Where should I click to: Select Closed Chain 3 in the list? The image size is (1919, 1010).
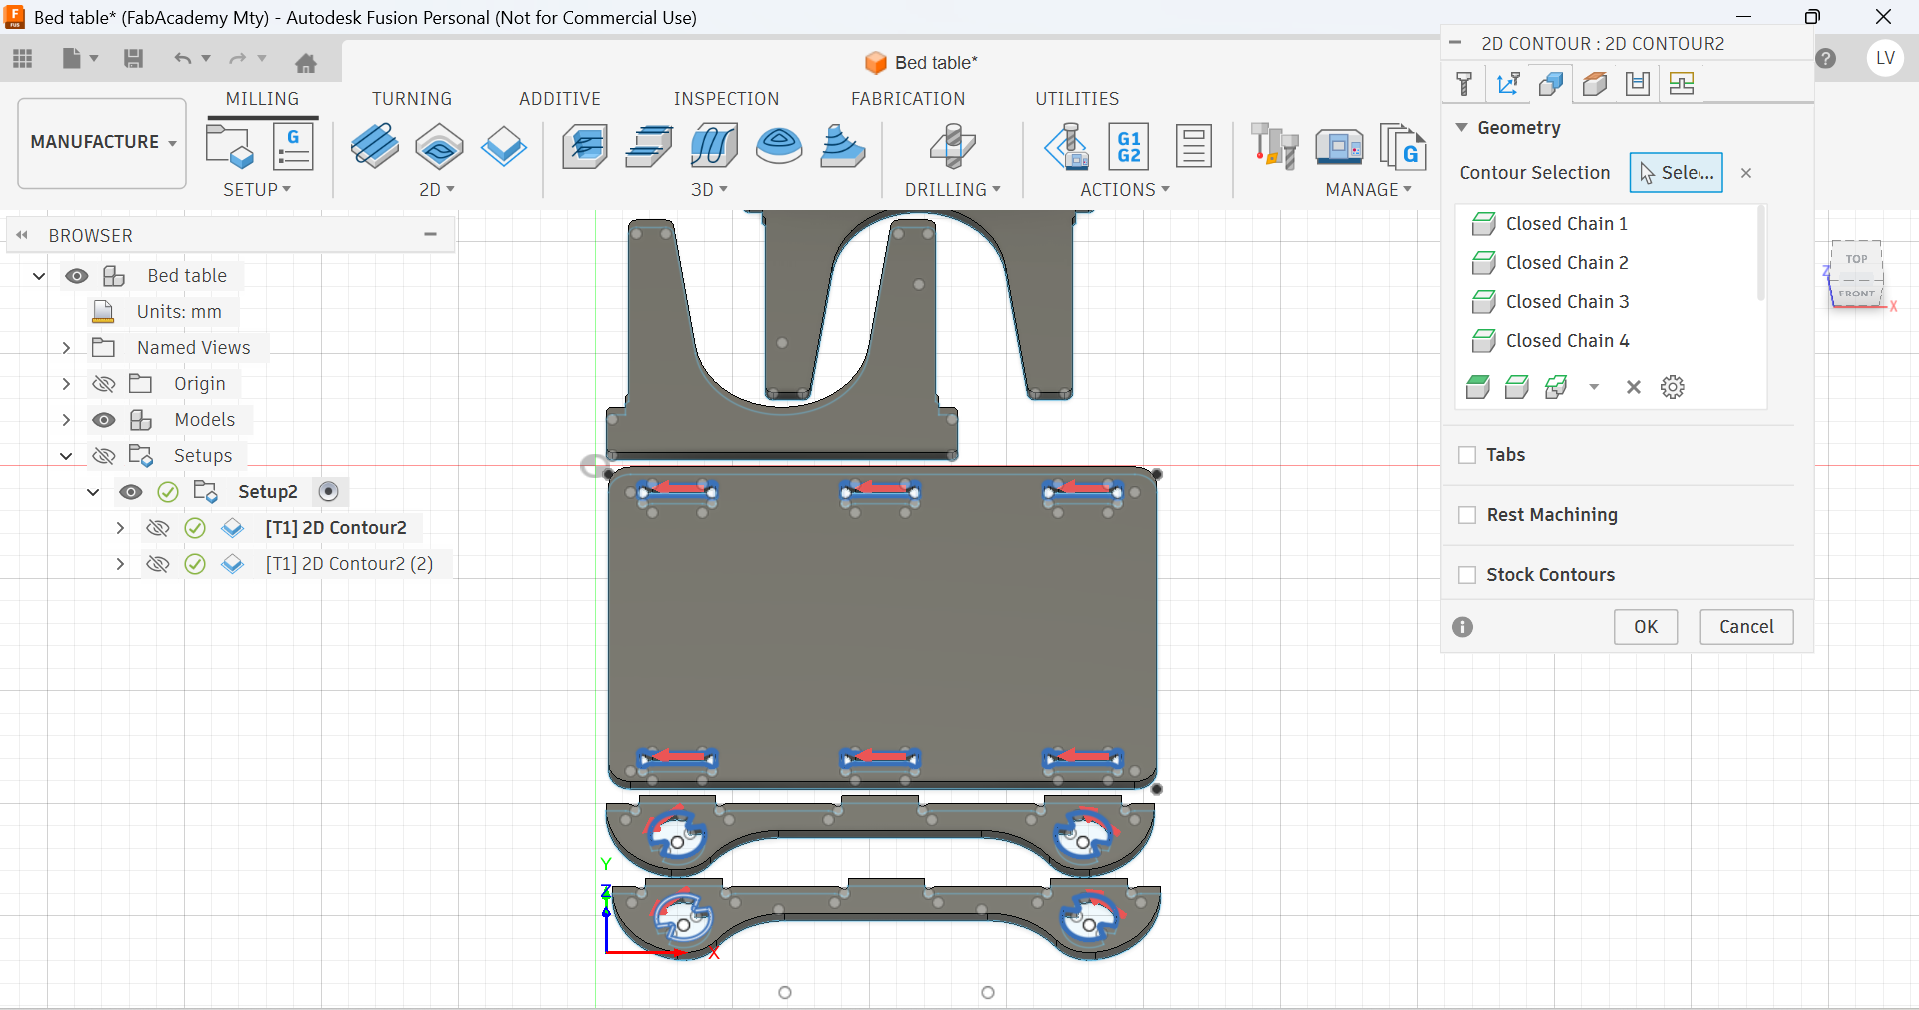1566,302
